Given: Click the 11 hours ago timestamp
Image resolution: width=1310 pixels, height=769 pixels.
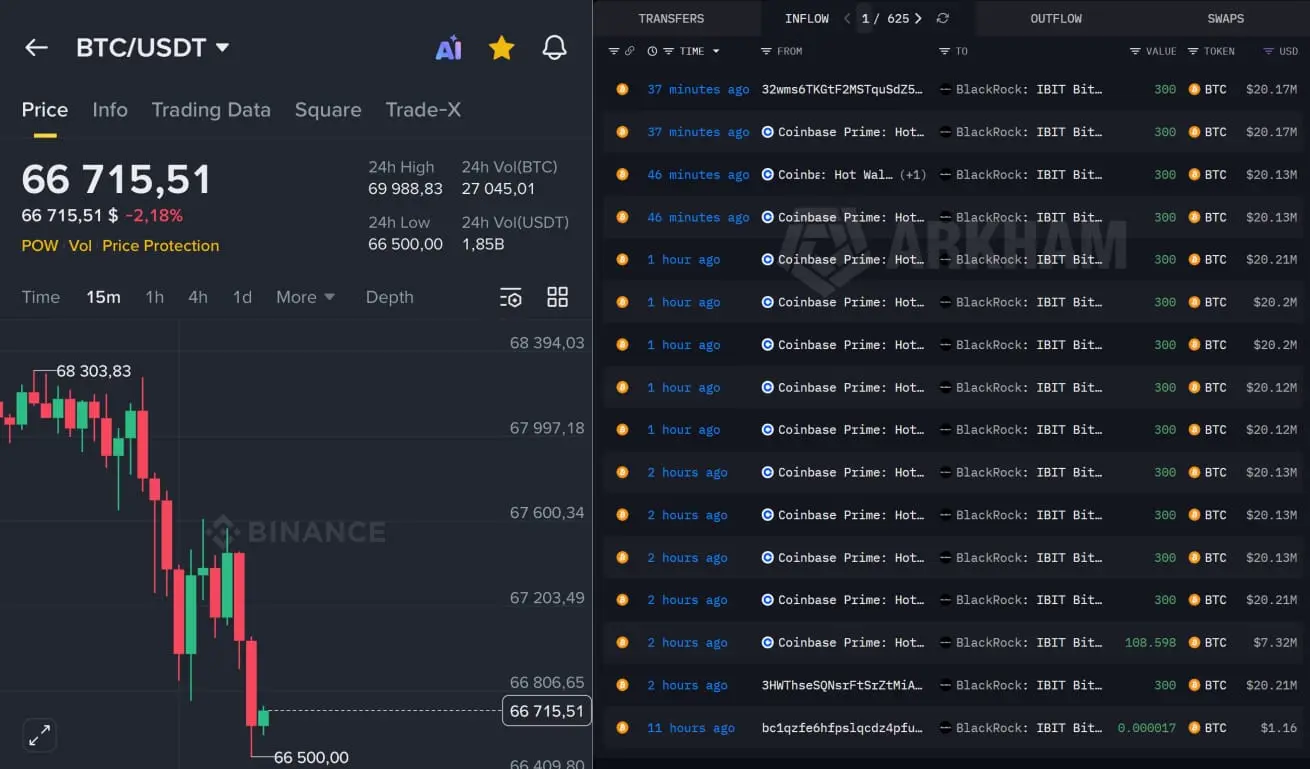Looking at the screenshot, I should click(691, 728).
